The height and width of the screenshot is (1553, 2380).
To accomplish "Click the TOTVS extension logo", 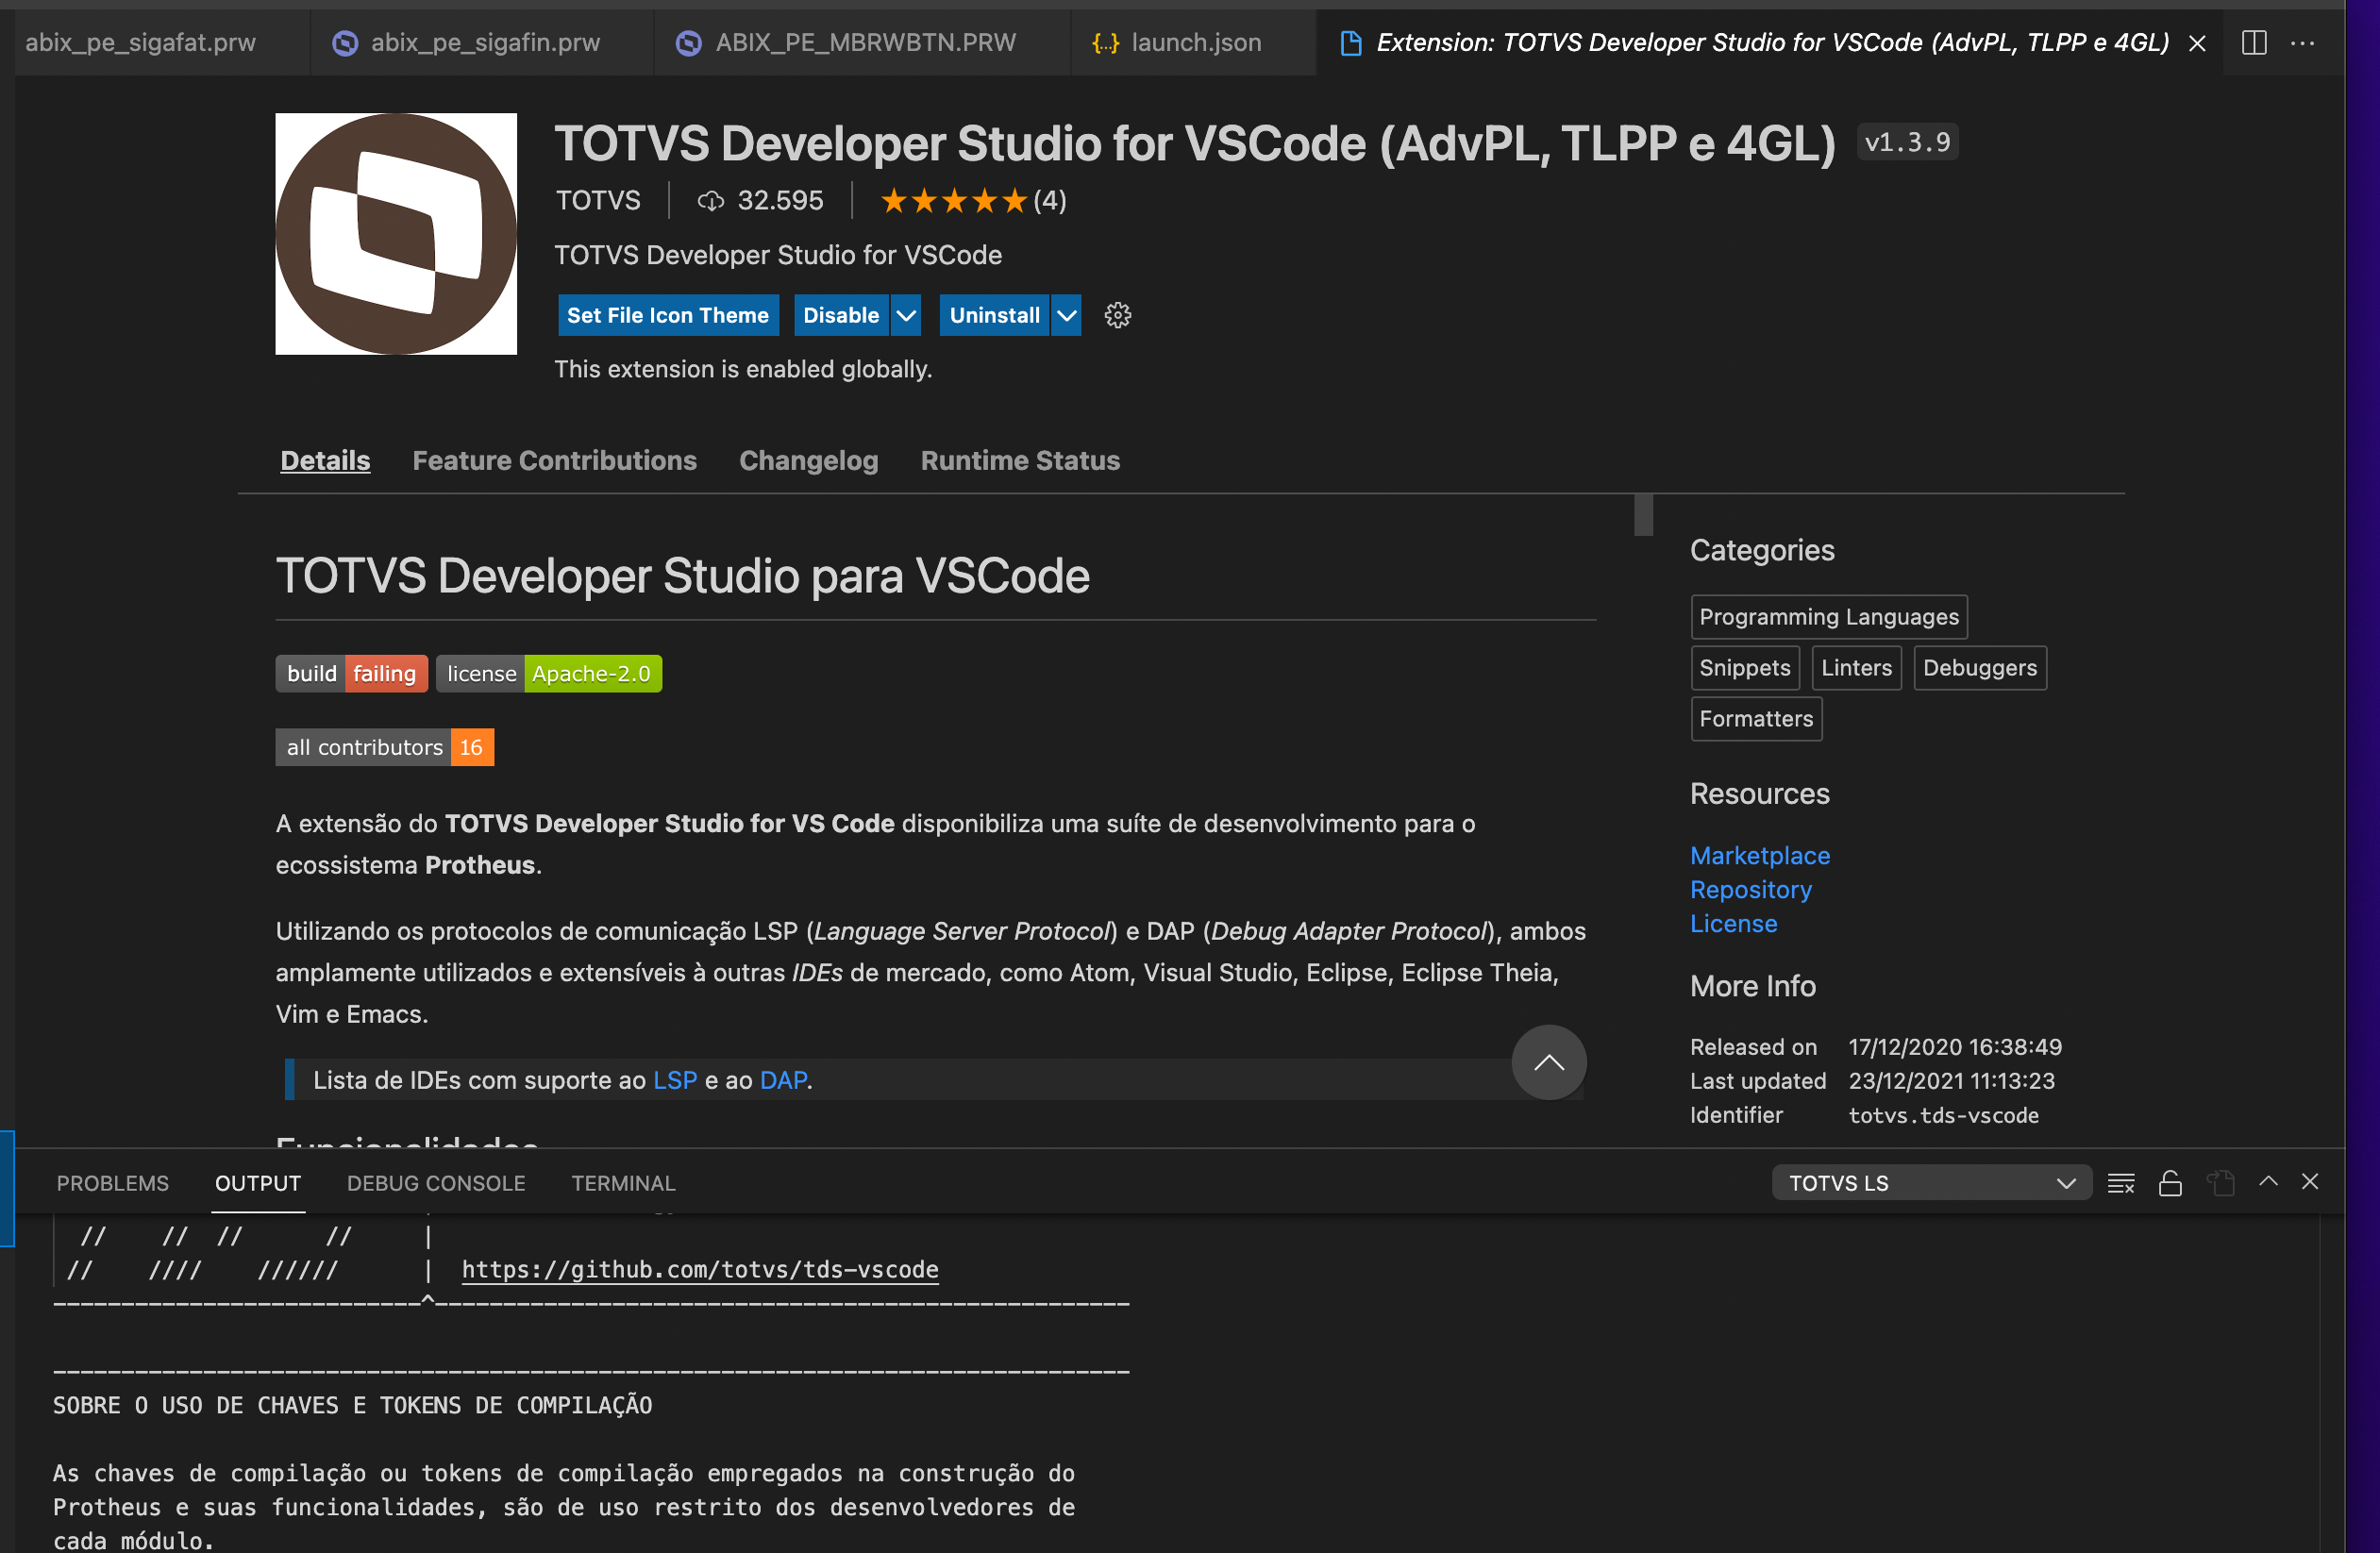I will click(396, 234).
